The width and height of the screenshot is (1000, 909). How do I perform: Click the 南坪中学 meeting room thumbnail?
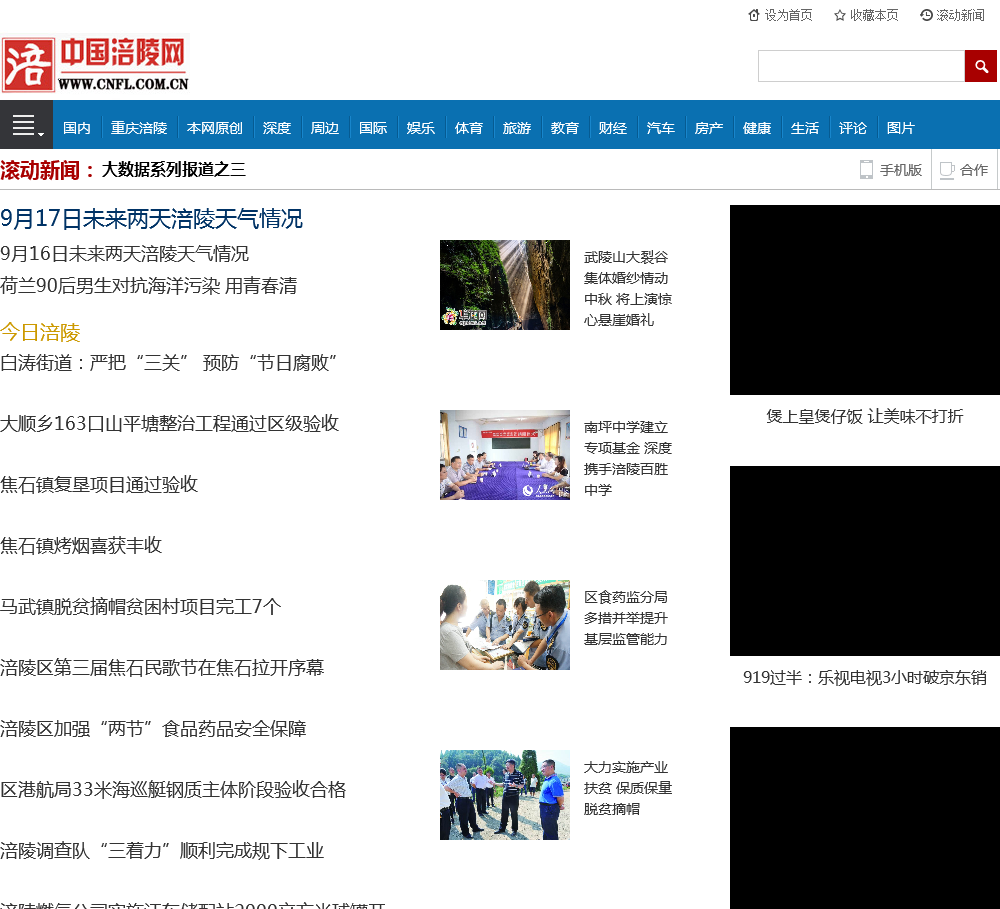tap(505, 455)
